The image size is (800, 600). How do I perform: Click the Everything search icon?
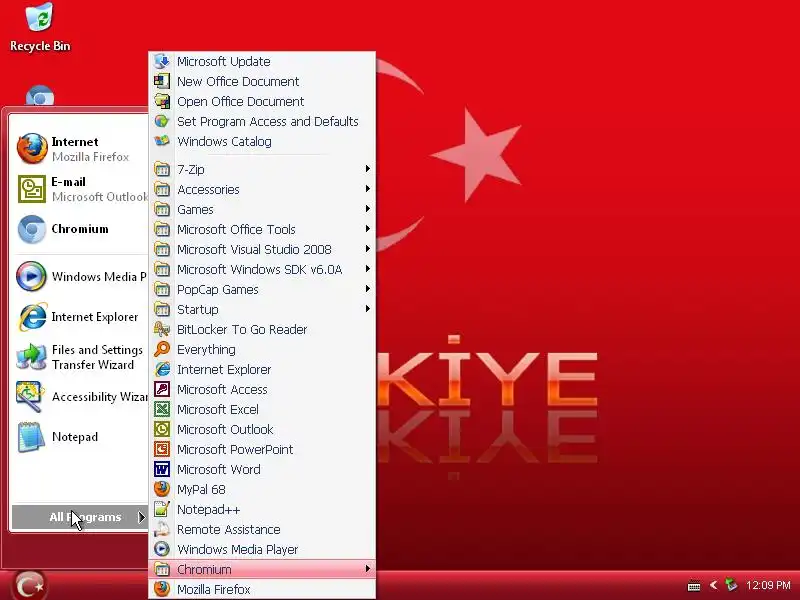coord(162,349)
